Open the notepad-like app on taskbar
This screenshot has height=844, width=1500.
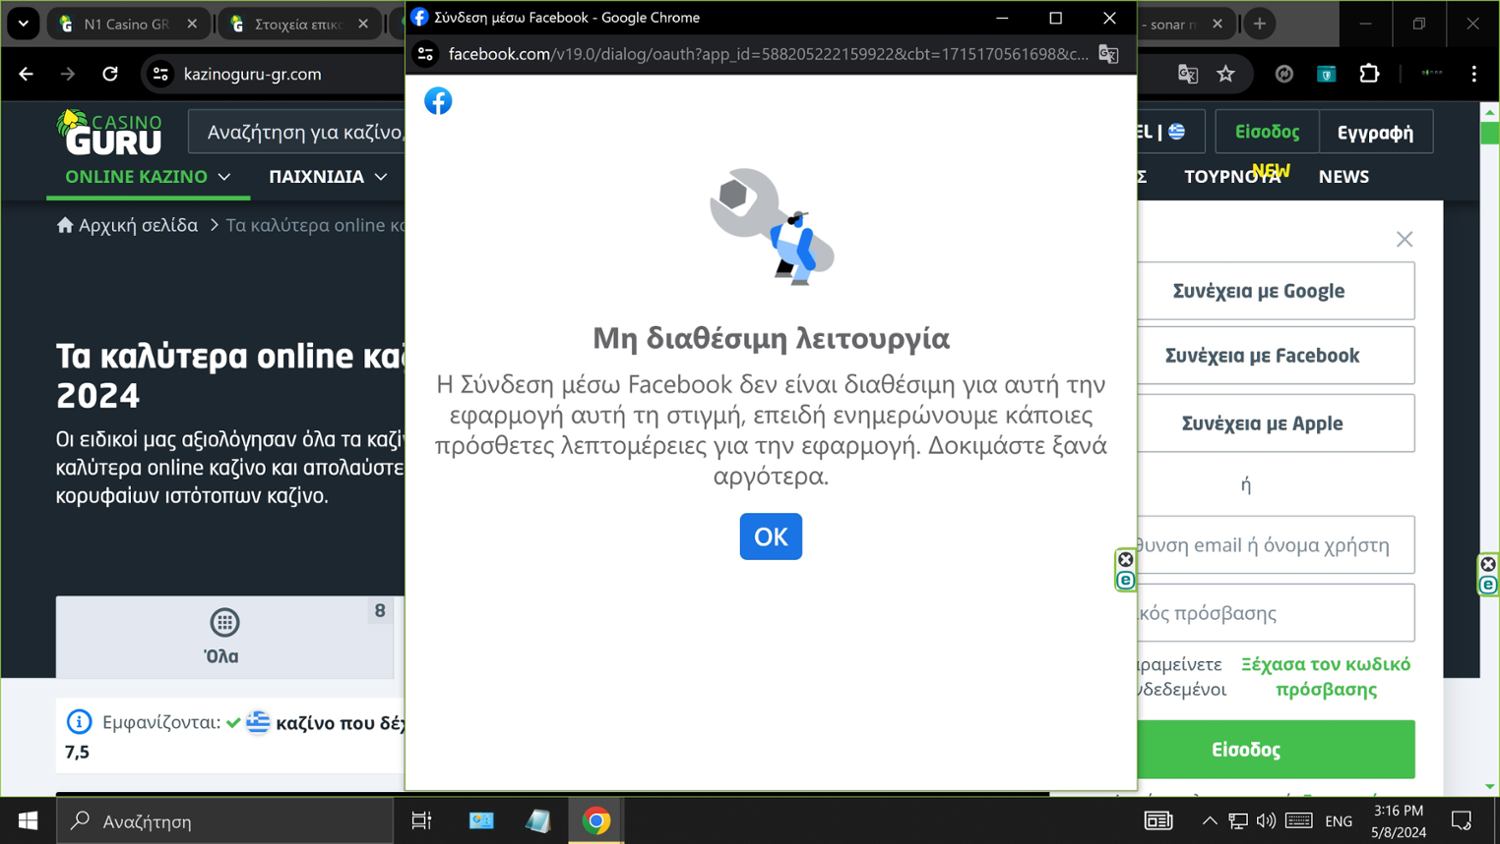(x=538, y=821)
